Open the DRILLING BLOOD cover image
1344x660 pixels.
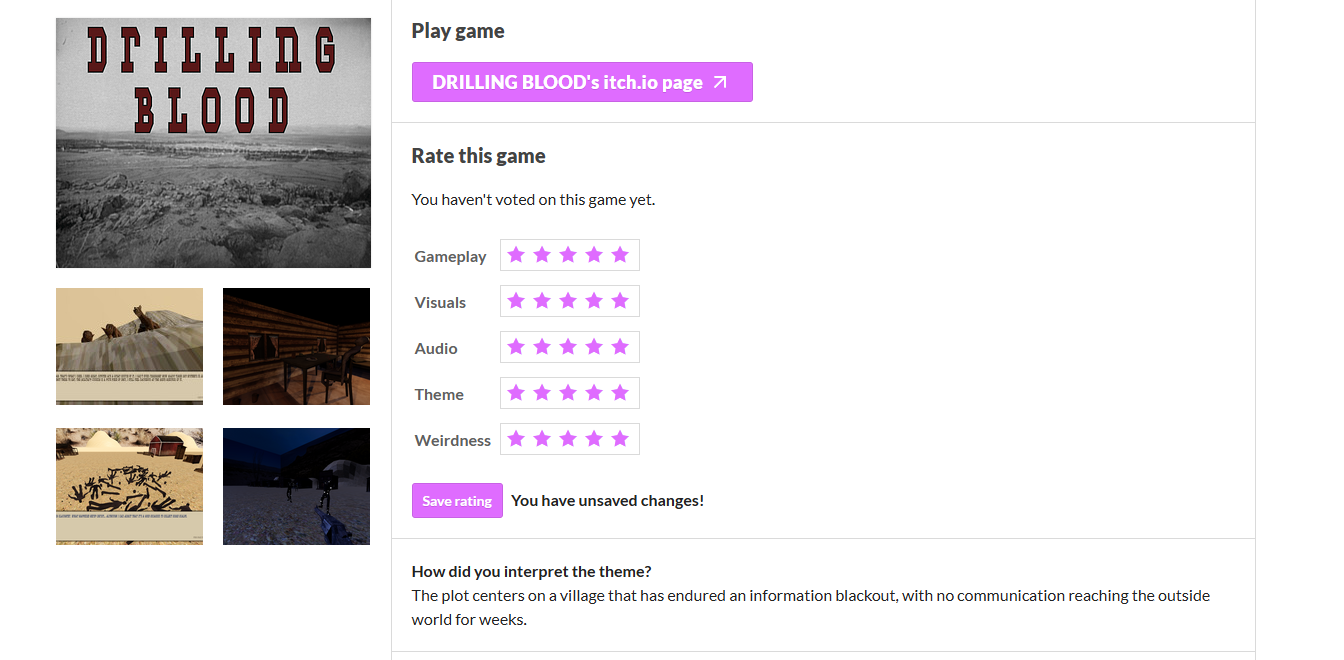(213, 143)
